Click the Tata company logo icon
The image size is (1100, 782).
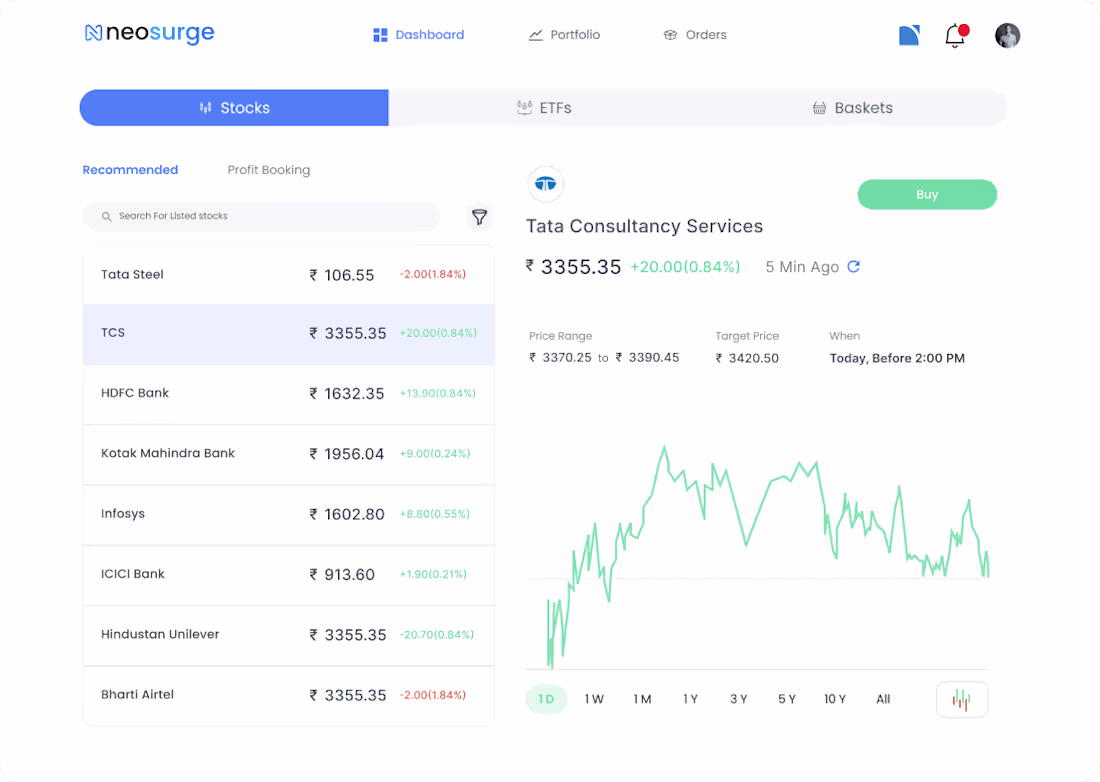coord(546,184)
